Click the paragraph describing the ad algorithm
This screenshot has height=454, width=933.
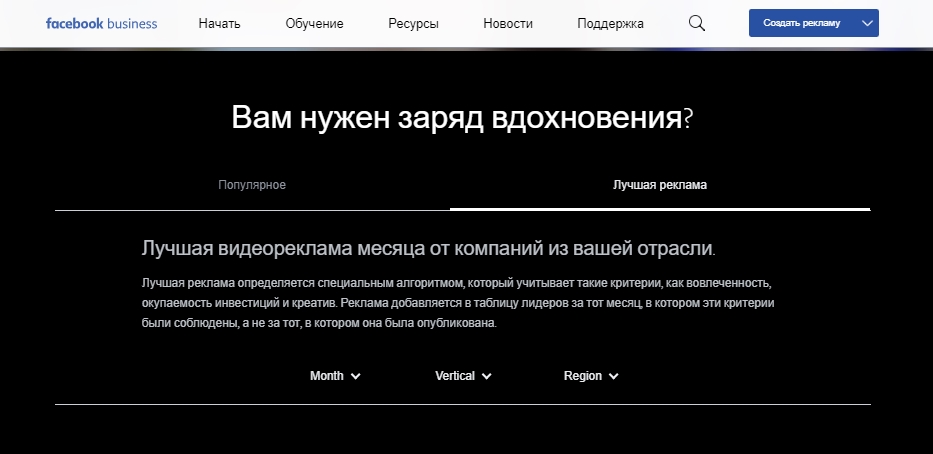click(458, 302)
